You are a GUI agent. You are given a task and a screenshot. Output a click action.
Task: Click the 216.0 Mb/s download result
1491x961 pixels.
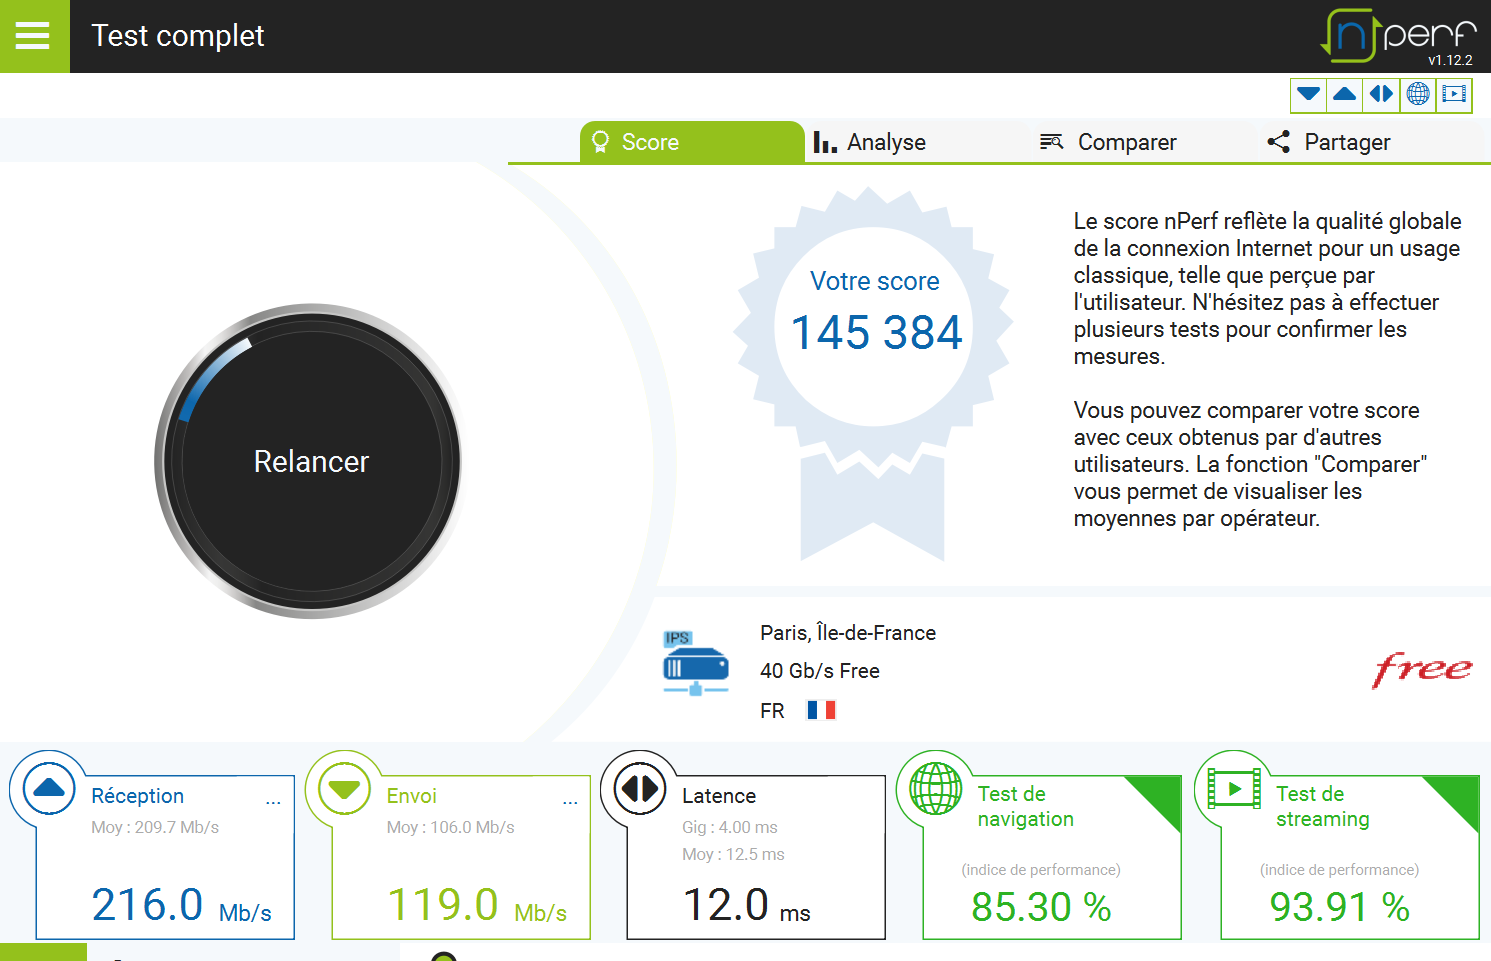[181, 906]
